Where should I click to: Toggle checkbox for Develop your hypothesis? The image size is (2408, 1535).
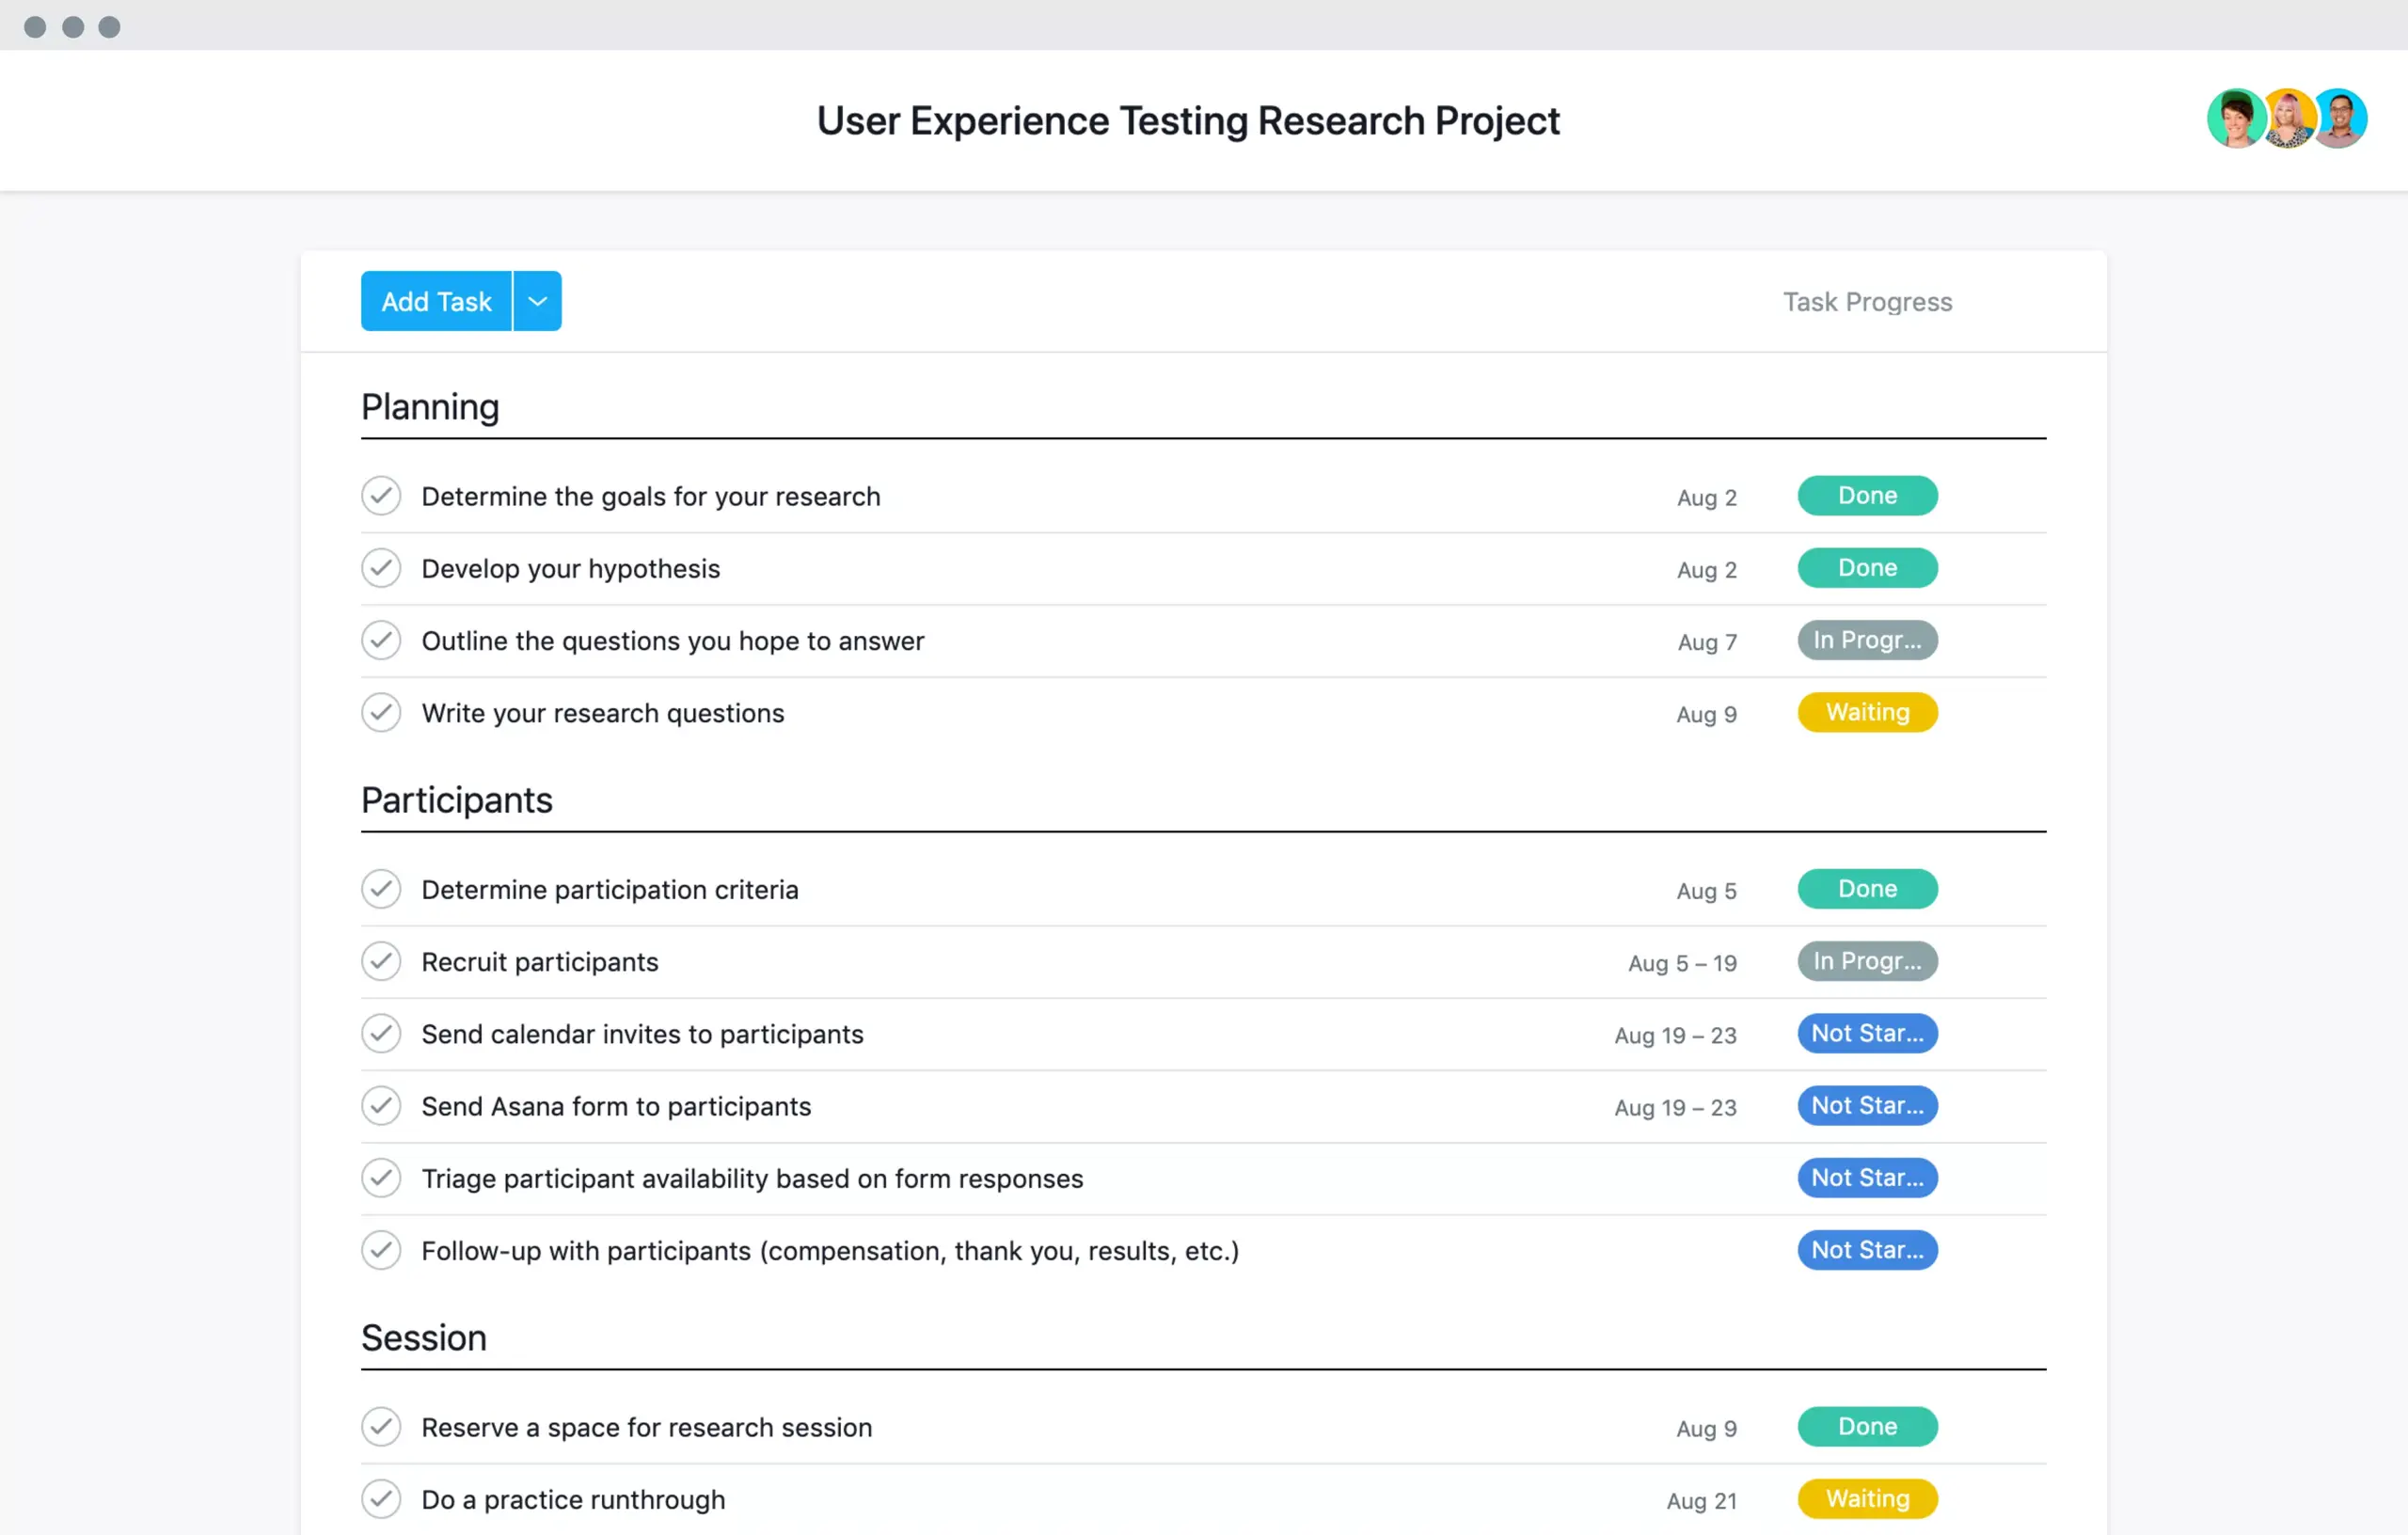point(379,566)
